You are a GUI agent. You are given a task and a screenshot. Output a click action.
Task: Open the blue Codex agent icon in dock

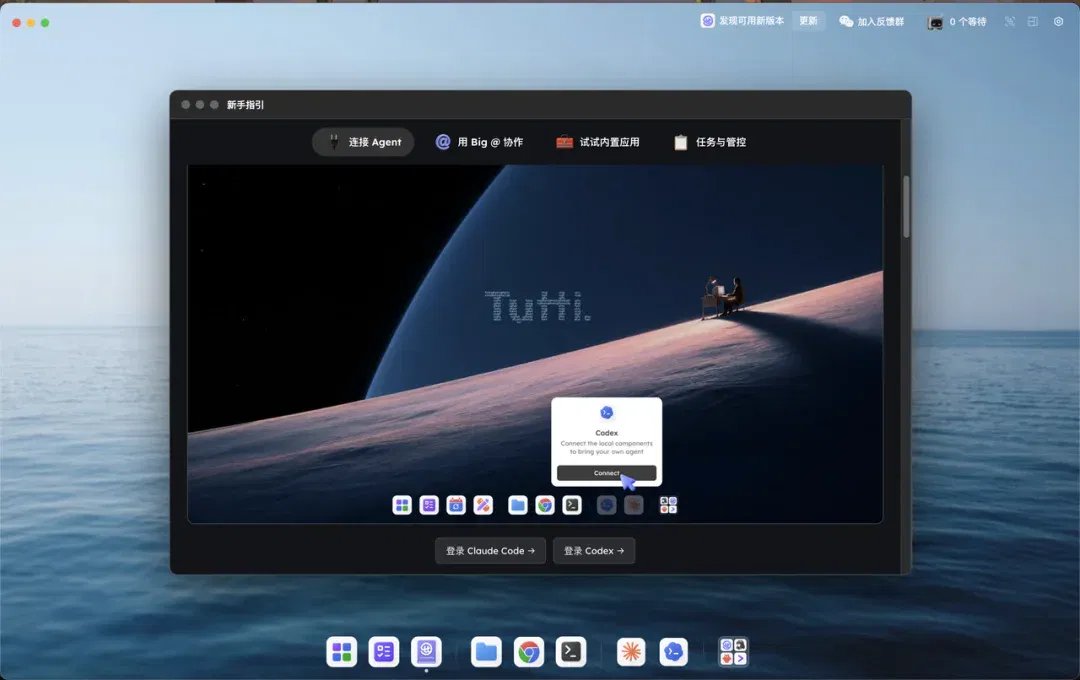[674, 652]
